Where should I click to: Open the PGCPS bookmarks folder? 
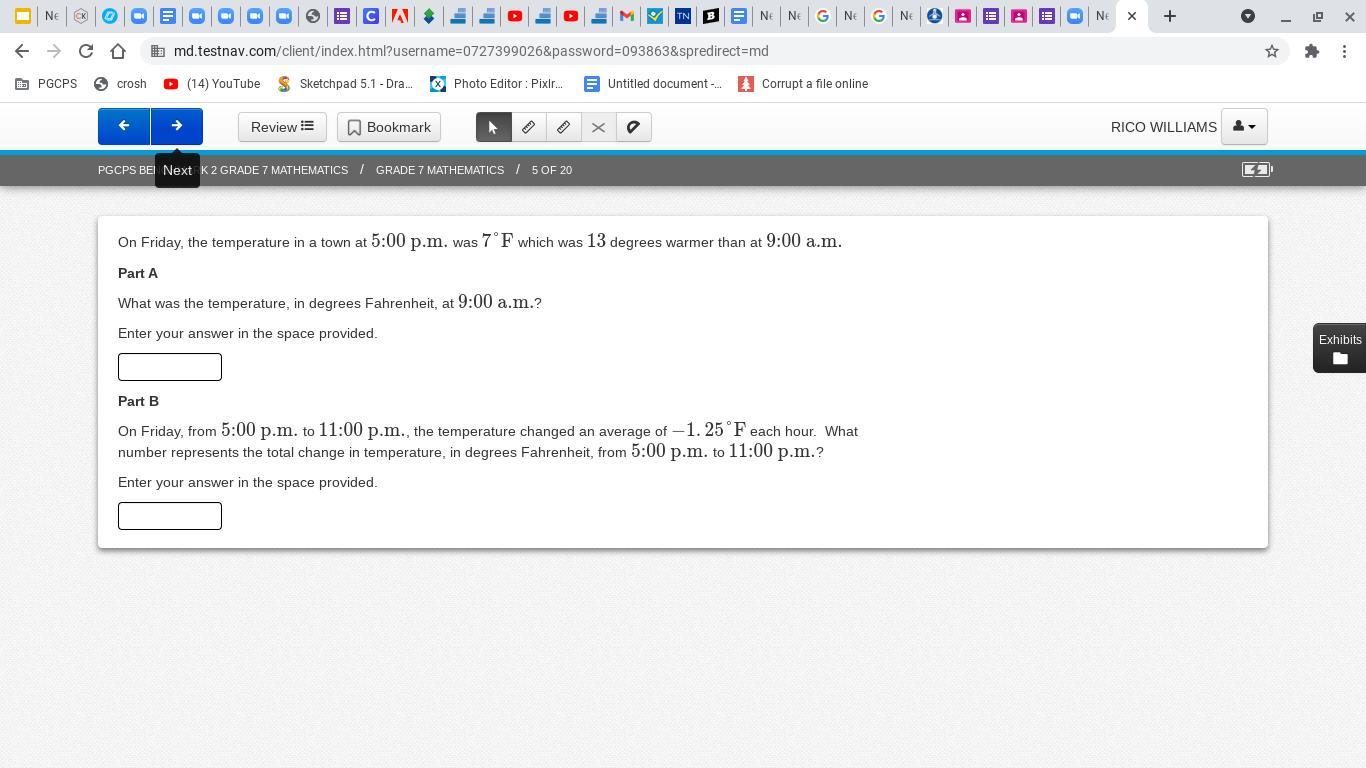pyautogui.click(x=46, y=84)
